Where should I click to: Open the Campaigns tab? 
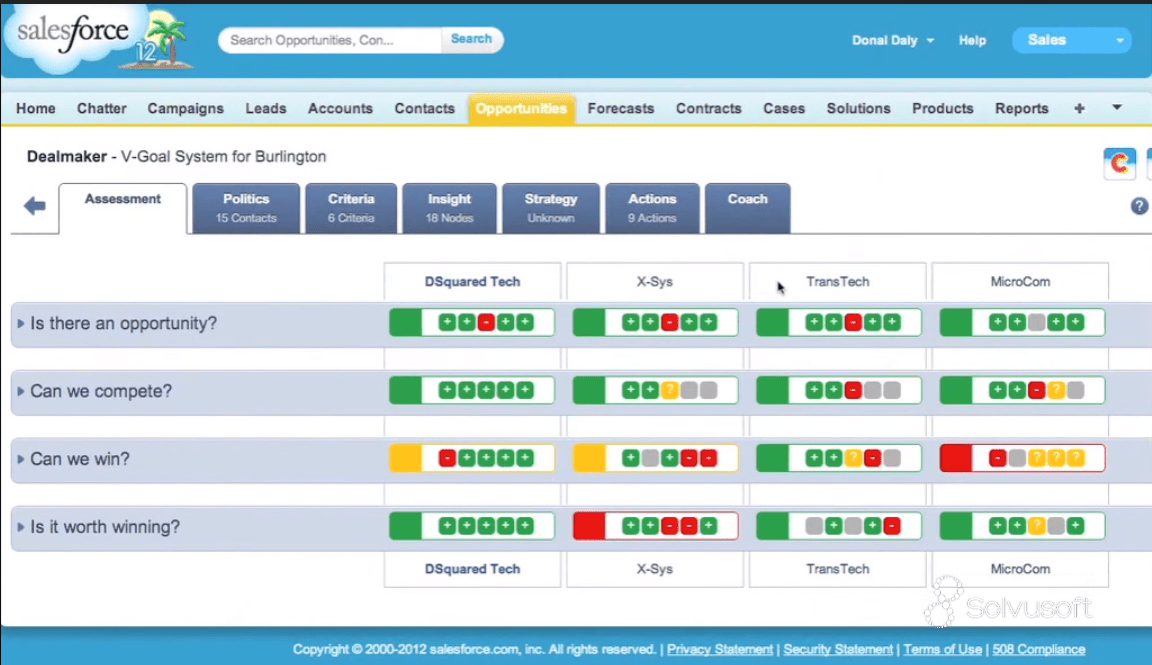tap(186, 109)
